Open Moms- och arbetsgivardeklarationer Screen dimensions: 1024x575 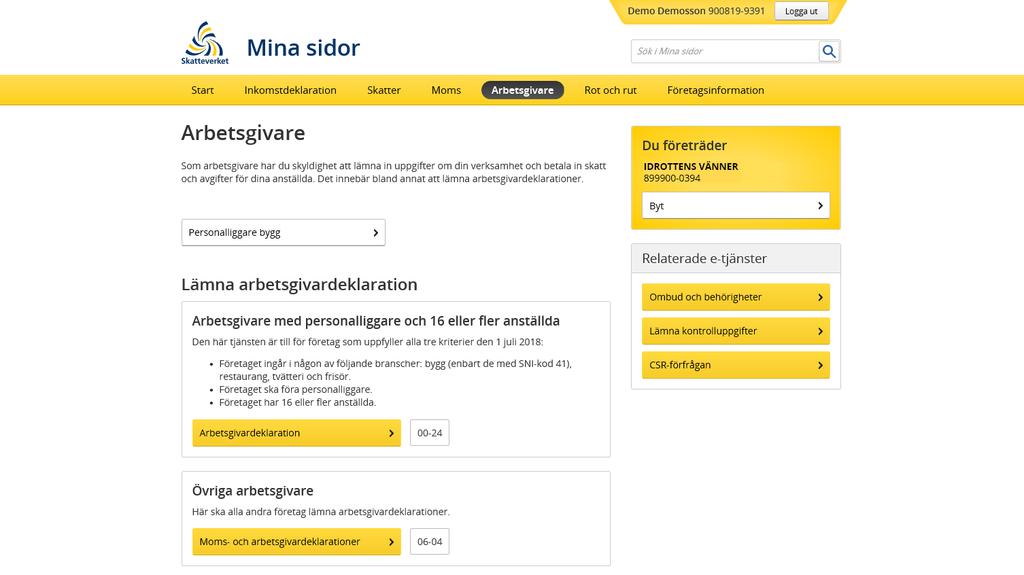(296, 542)
